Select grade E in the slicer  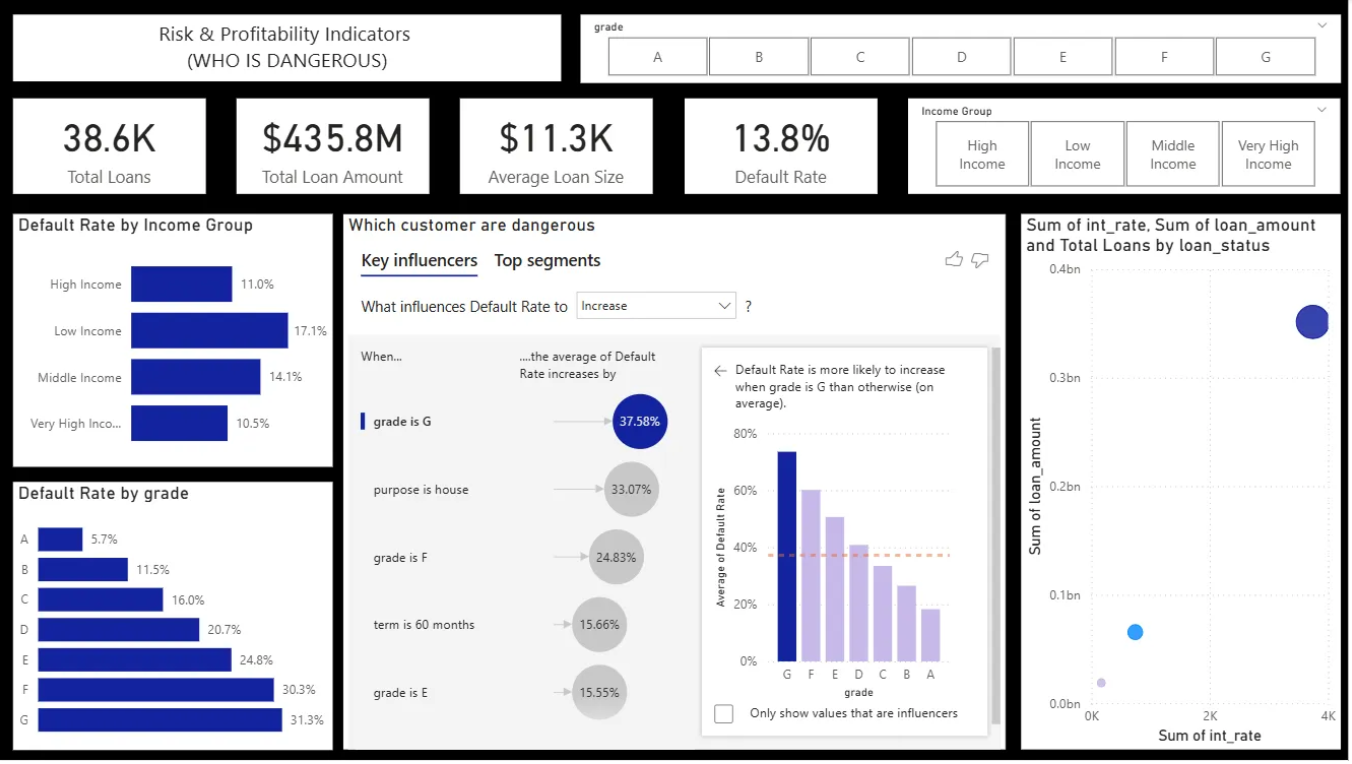click(1063, 57)
